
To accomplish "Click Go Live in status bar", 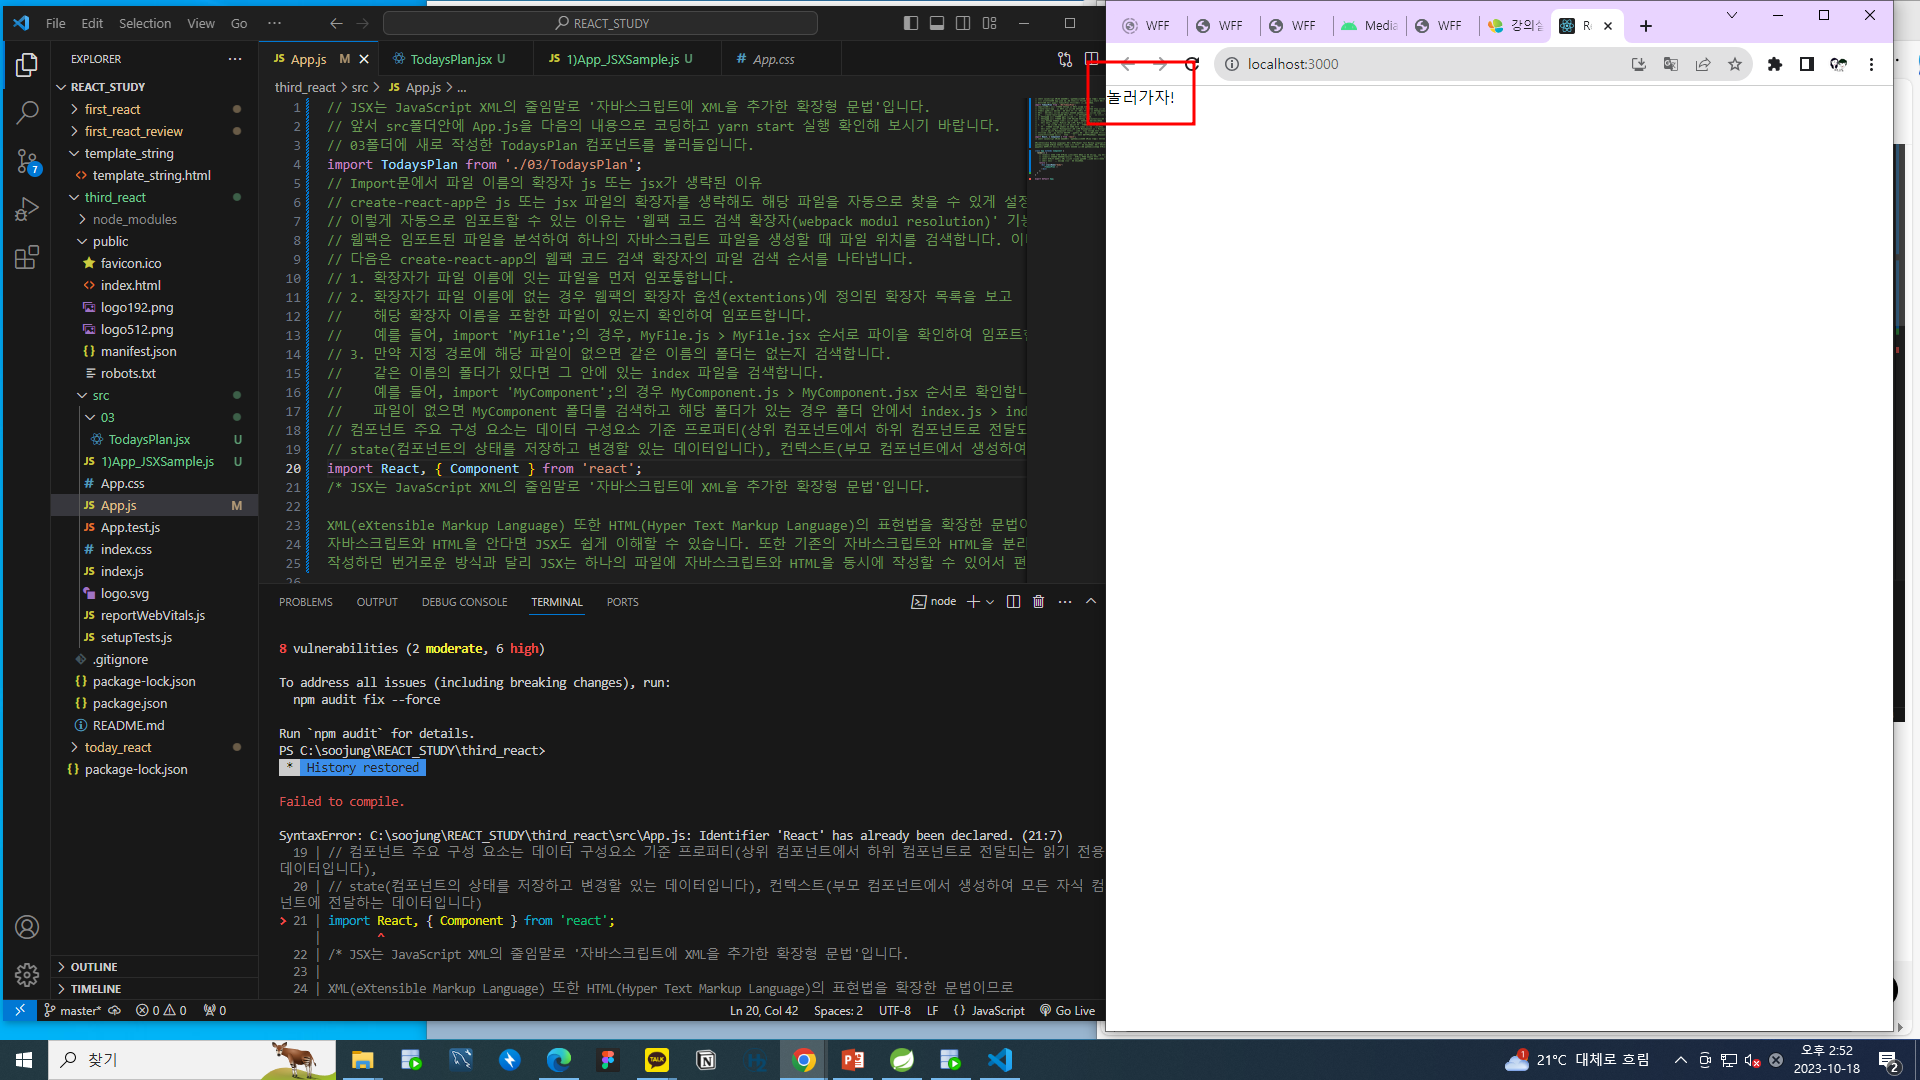I will pyautogui.click(x=1068, y=1011).
